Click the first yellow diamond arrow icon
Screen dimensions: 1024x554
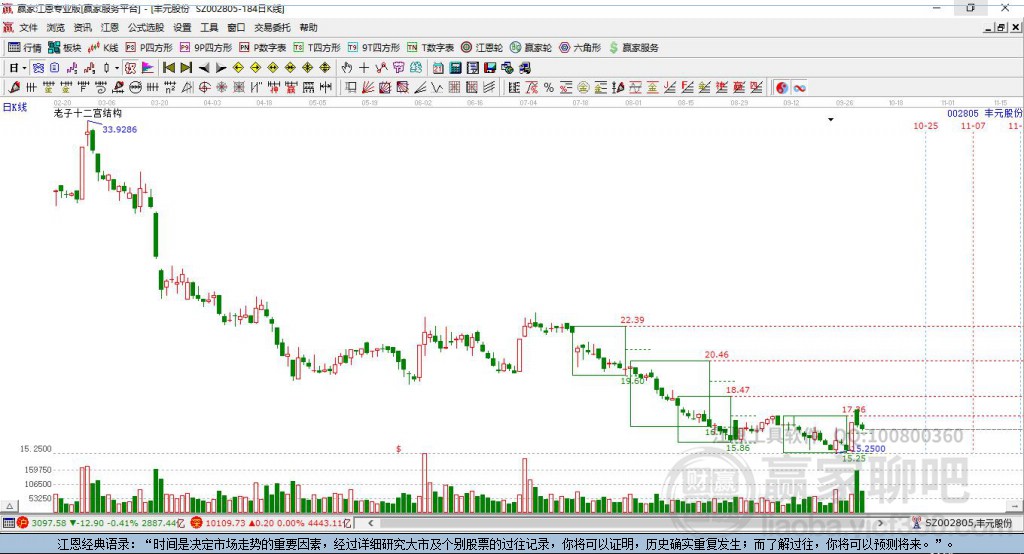[238, 68]
